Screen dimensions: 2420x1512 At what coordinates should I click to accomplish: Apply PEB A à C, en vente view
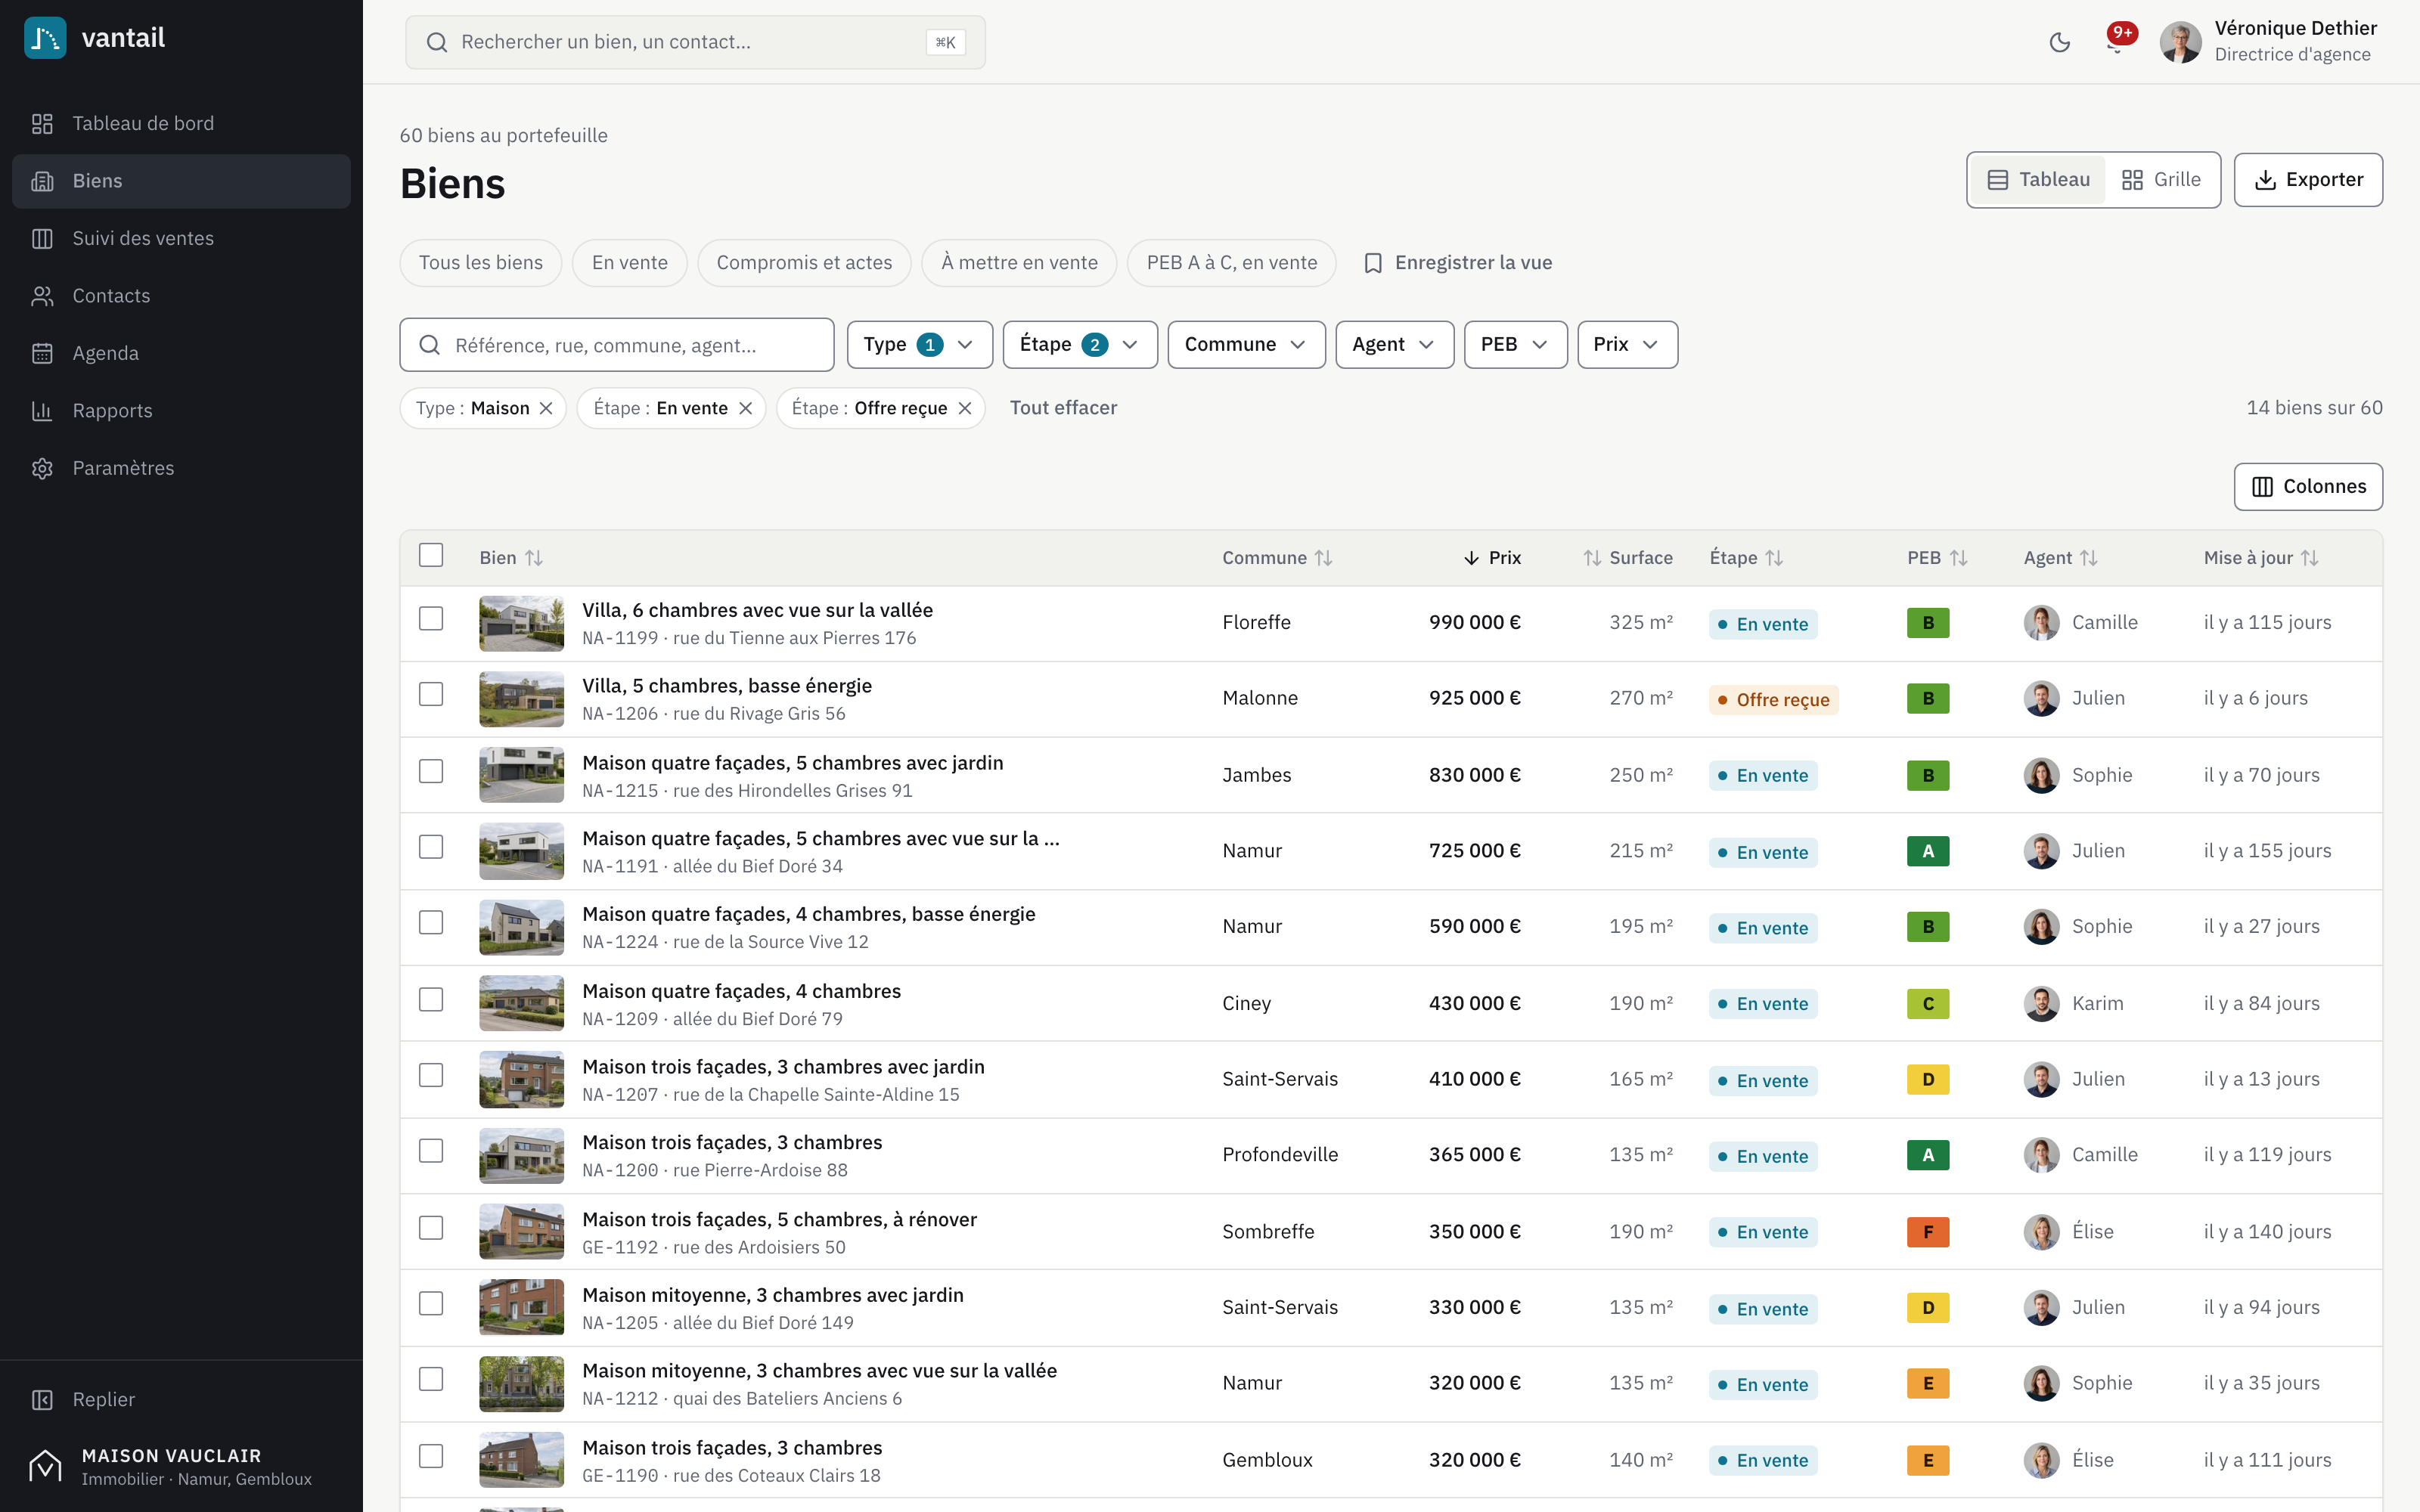point(1231,263)
